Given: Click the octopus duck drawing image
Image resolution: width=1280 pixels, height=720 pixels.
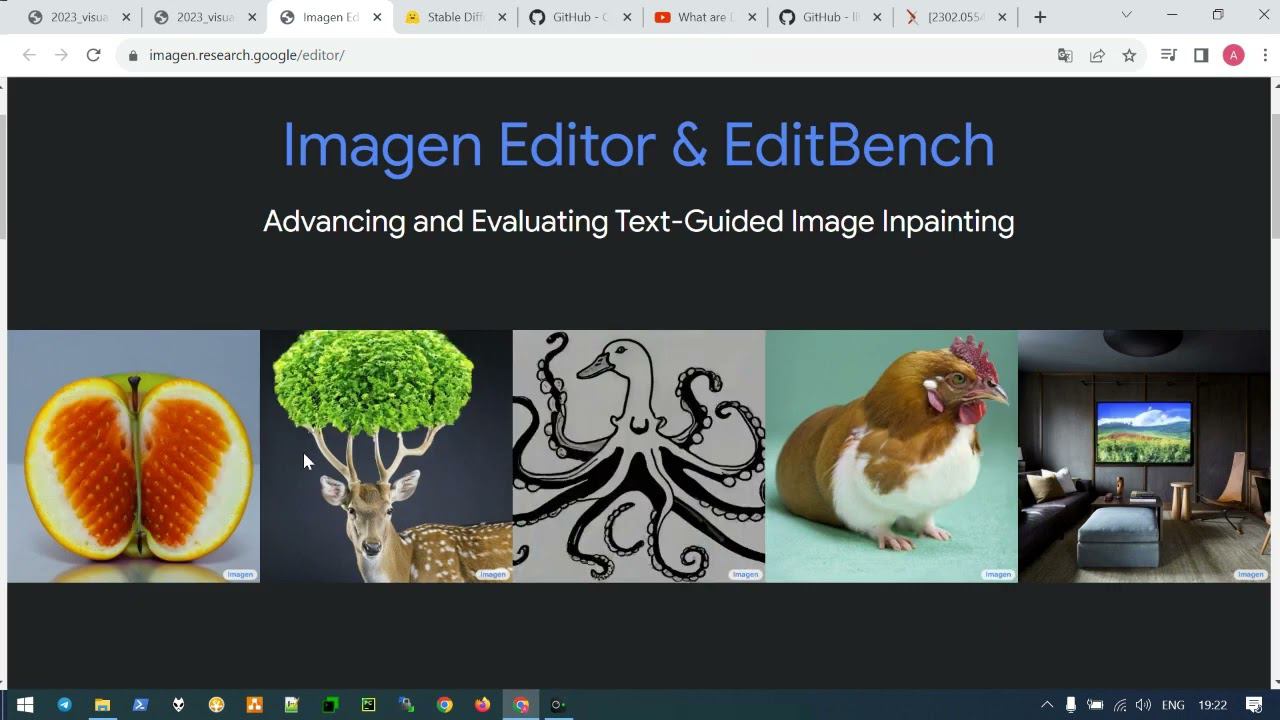Looking at the screenshot, I should coord(639,456).
